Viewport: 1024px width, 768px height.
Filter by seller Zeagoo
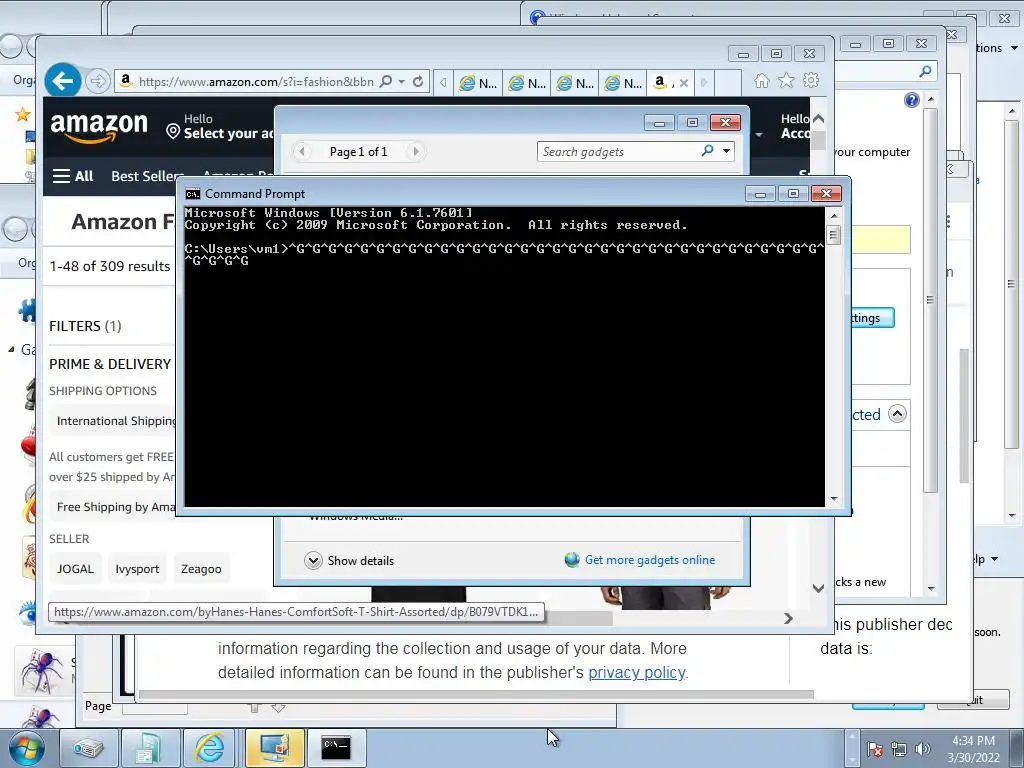tap(201, 569)
